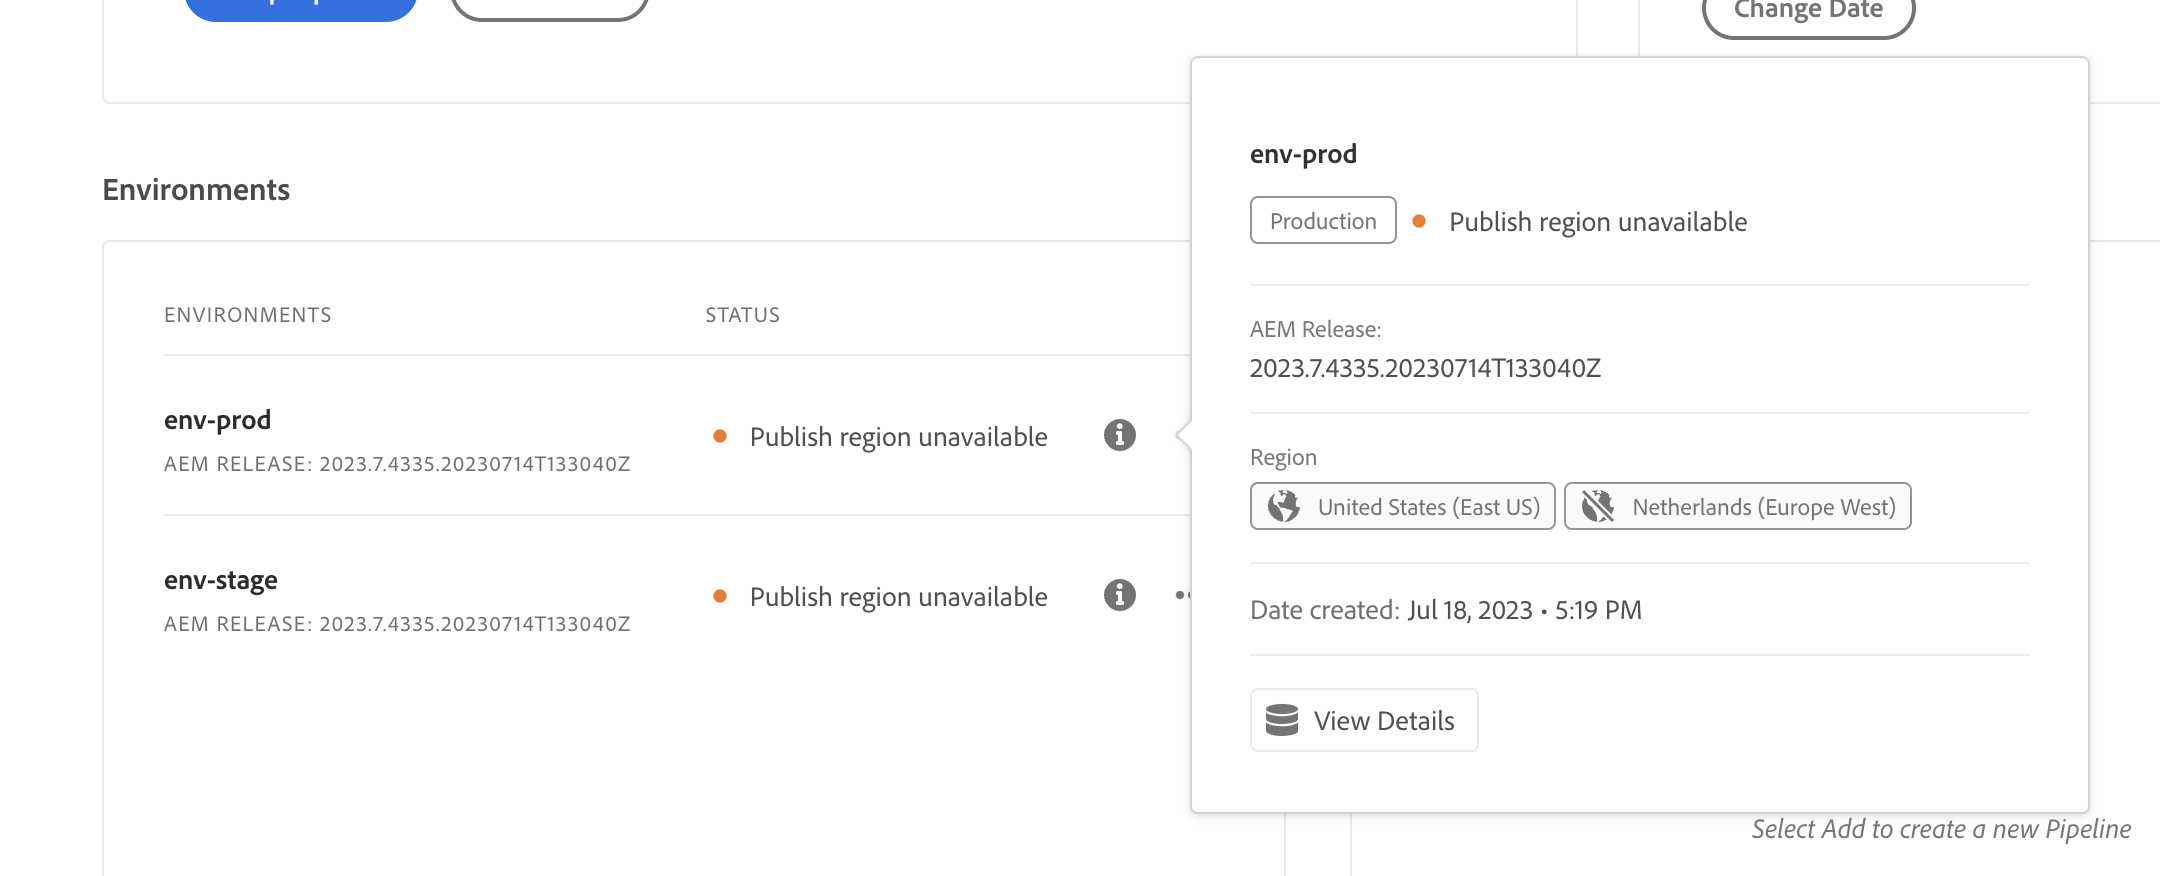The image size is (2160, 876).
Task: Open the env-stage environment row
Action: pyautogui.click(x=221, y=580)
